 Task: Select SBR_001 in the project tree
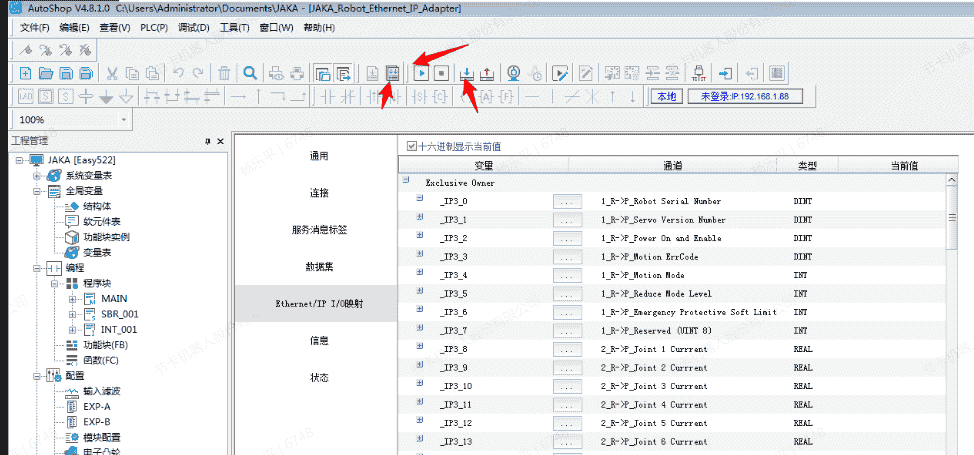coord(118,313)
